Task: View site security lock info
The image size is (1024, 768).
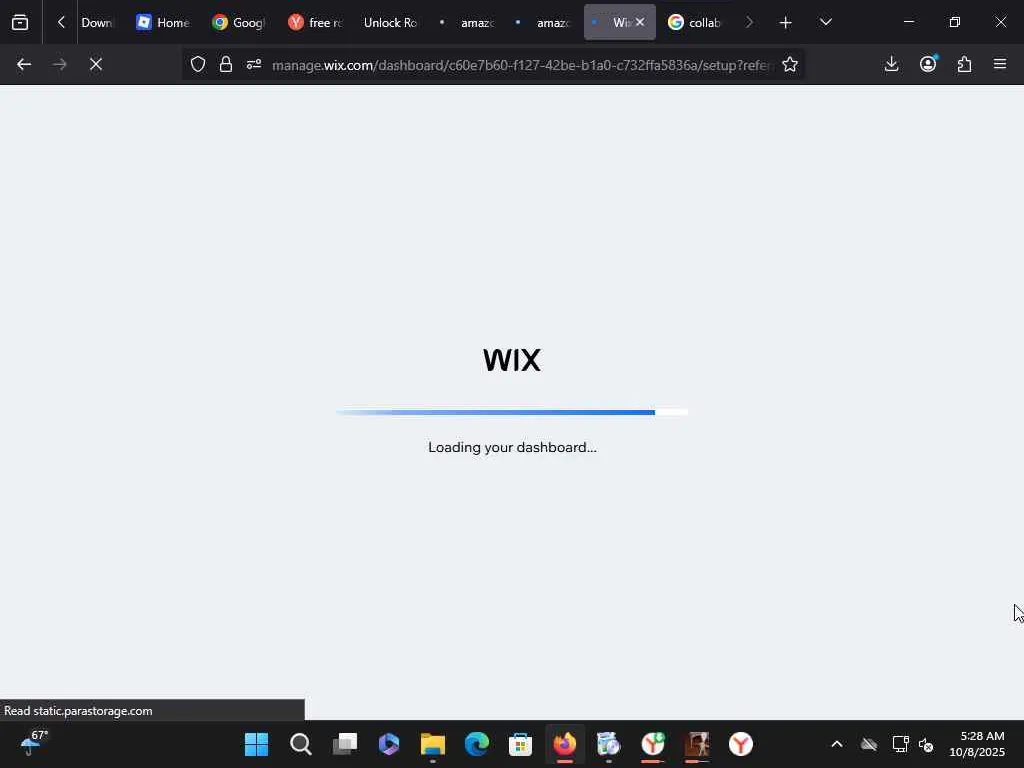Action: click(226, 64)
